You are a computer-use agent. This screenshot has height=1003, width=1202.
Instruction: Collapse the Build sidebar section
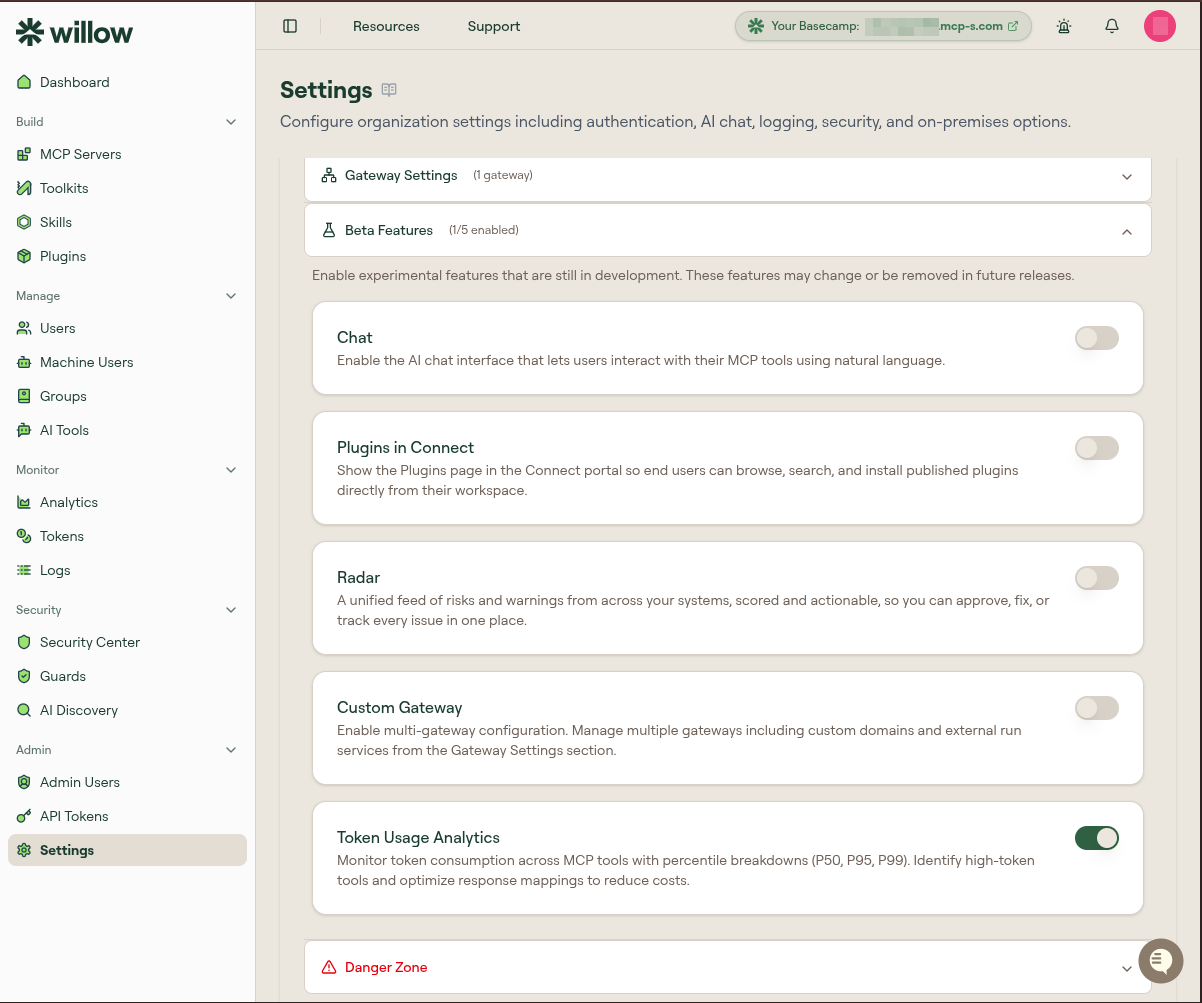231,122
